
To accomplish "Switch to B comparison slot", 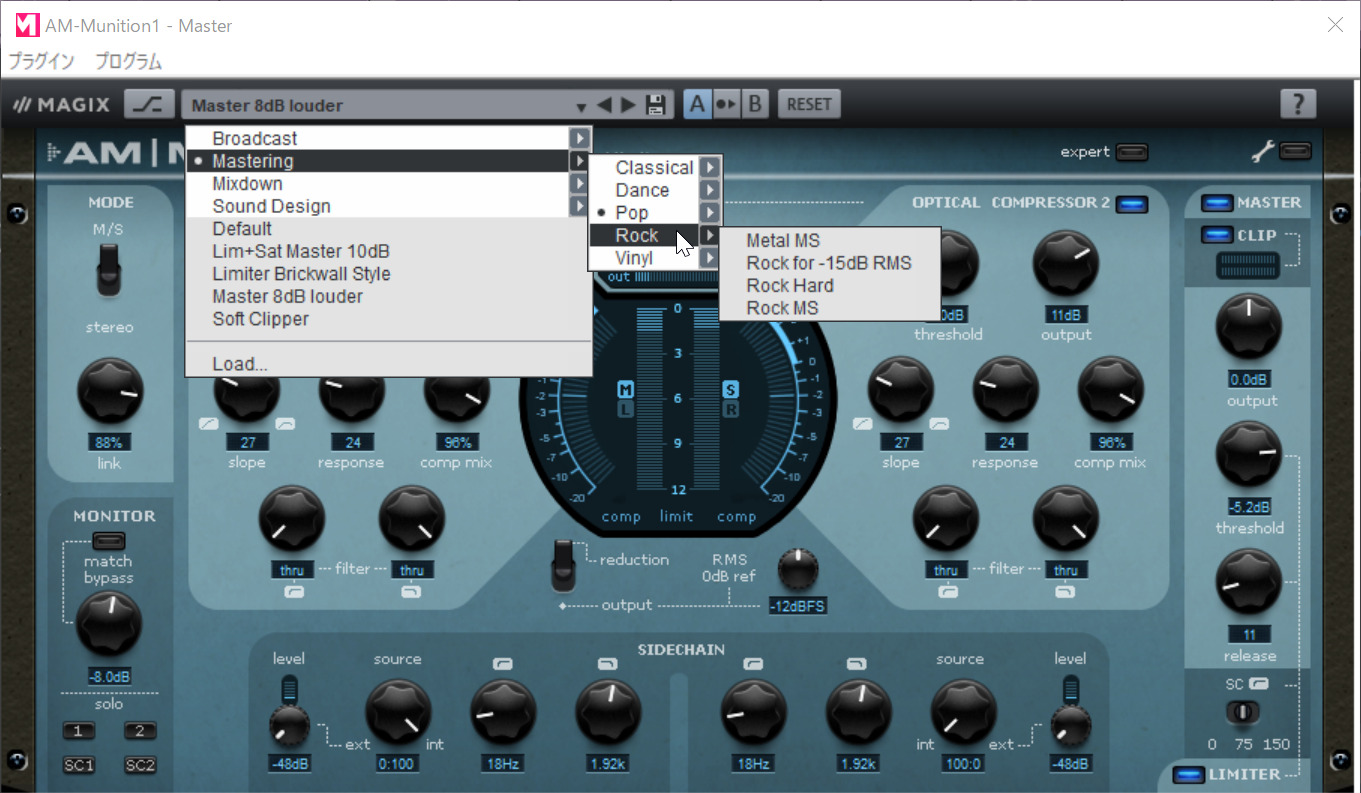I will tap(754, 104).
